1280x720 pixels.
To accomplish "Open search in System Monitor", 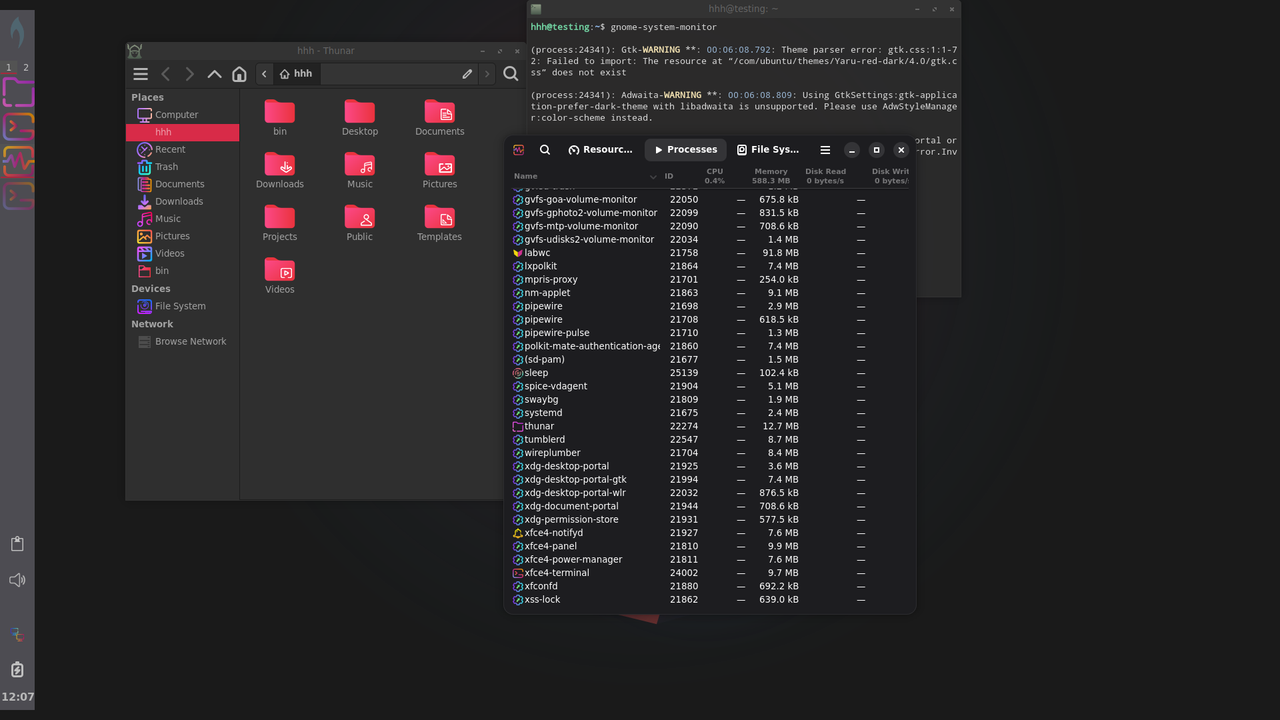I will [x=545, y=150].
